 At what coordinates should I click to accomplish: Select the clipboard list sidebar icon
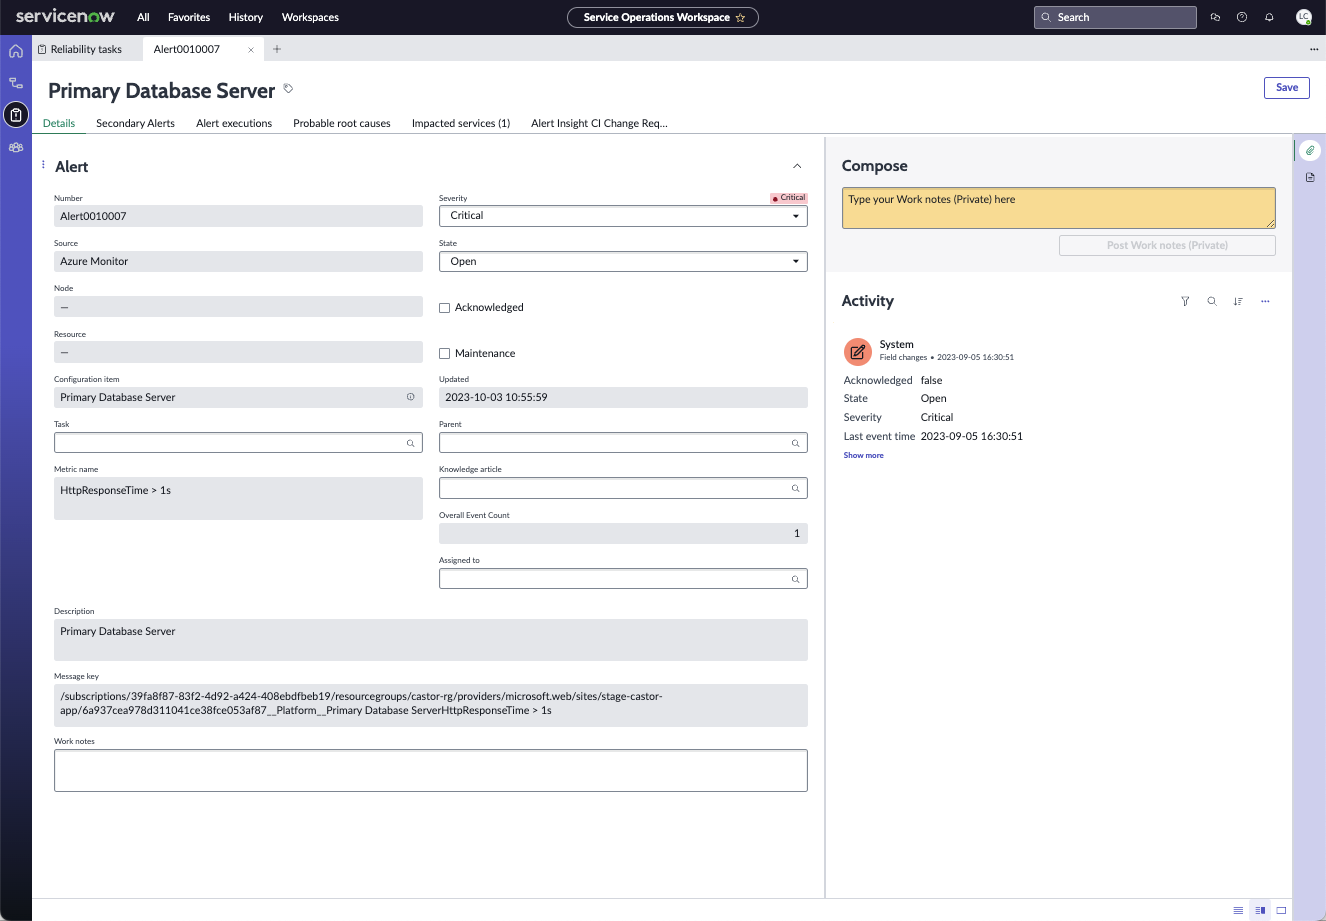click(16, 115)
